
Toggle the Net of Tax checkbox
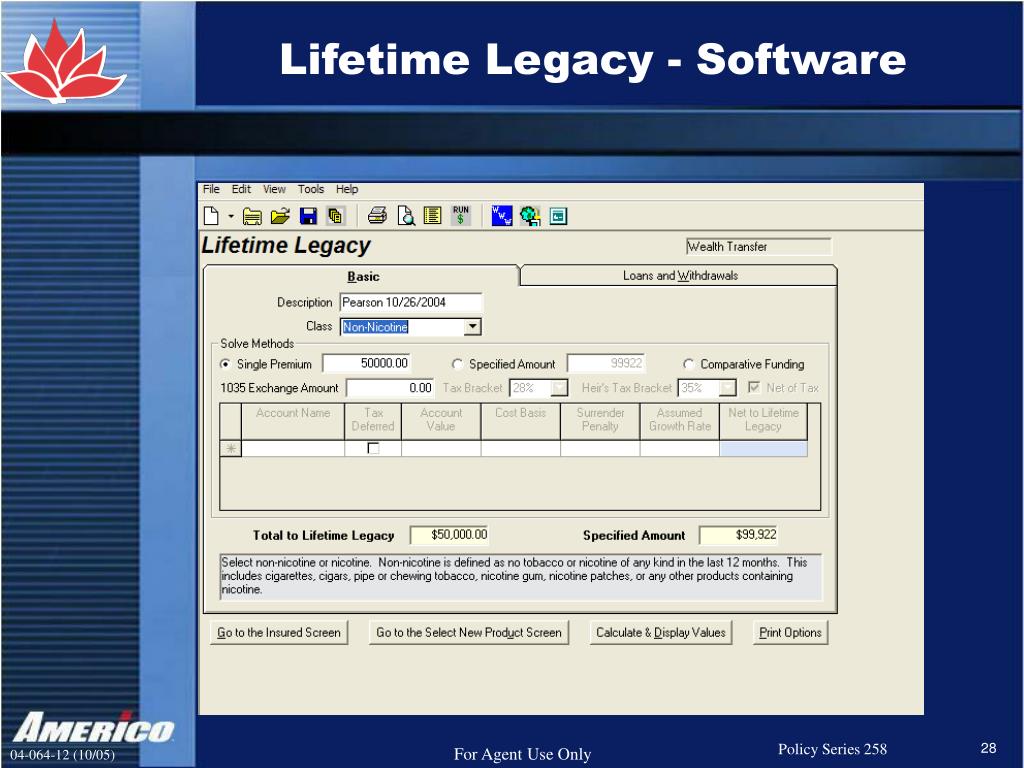[x=754, y=387]
